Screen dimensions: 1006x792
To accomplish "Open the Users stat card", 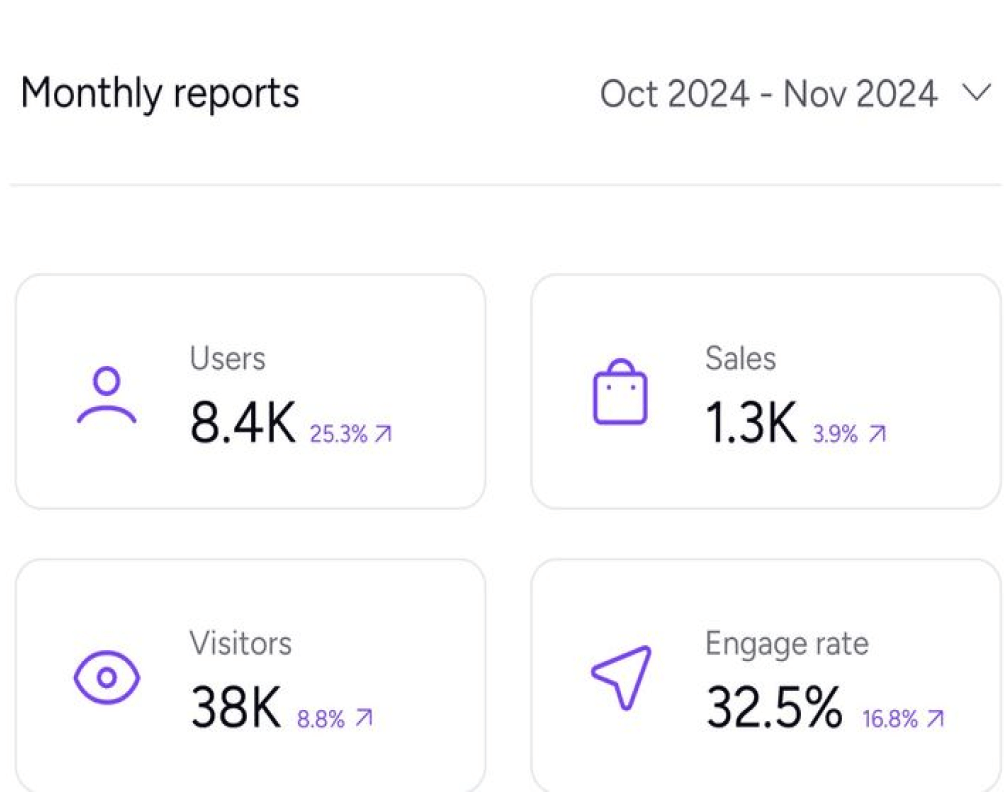I will [250, 391].
